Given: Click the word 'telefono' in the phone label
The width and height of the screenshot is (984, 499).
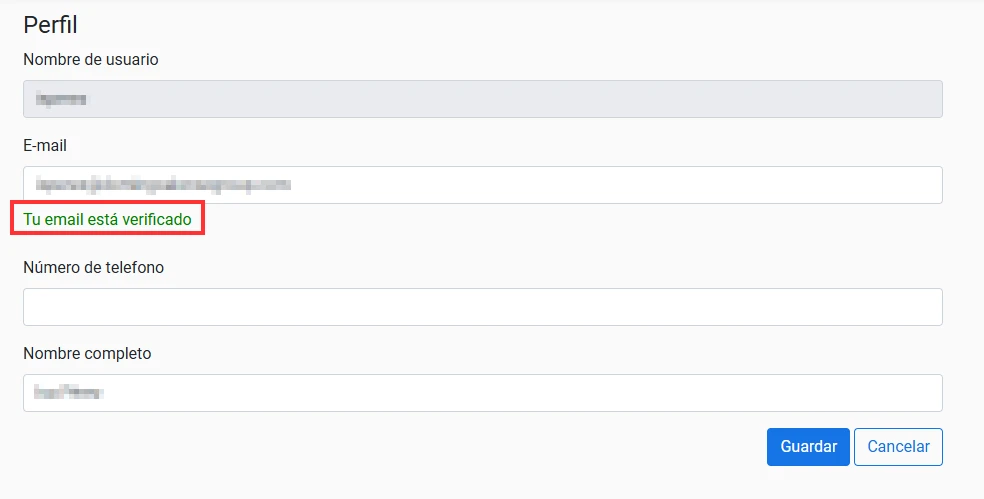Looking at the screenshot, I should [x=138, y=267].
